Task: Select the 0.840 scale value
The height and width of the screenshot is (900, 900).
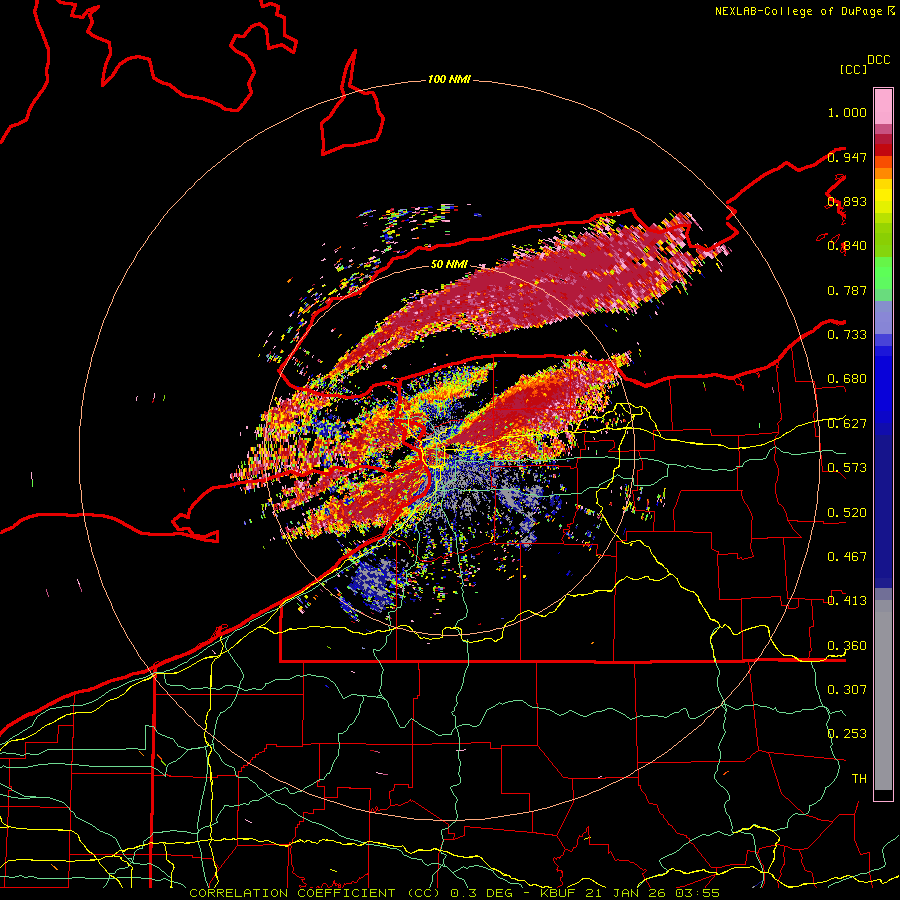Action: pos(847,246)
